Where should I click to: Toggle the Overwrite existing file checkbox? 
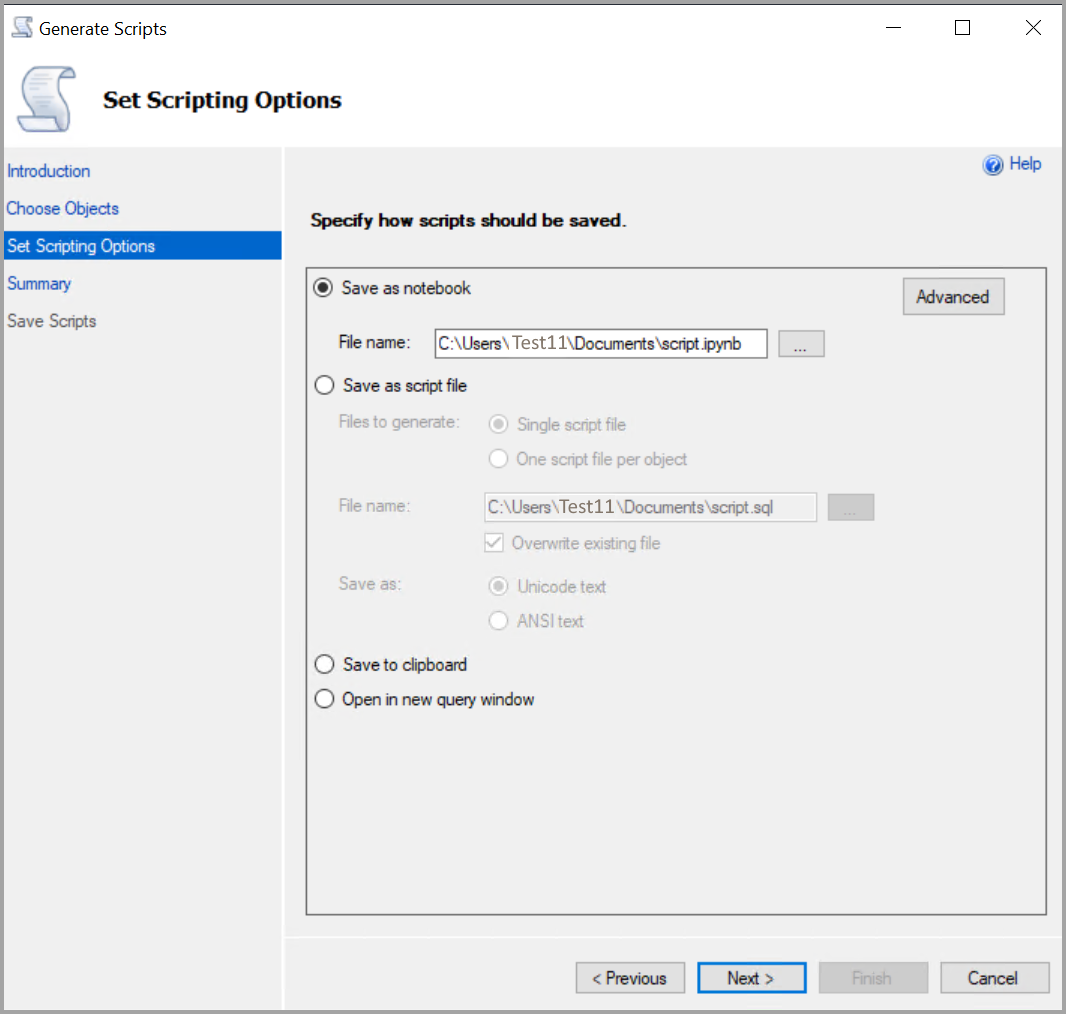click(x=494, y=543)
